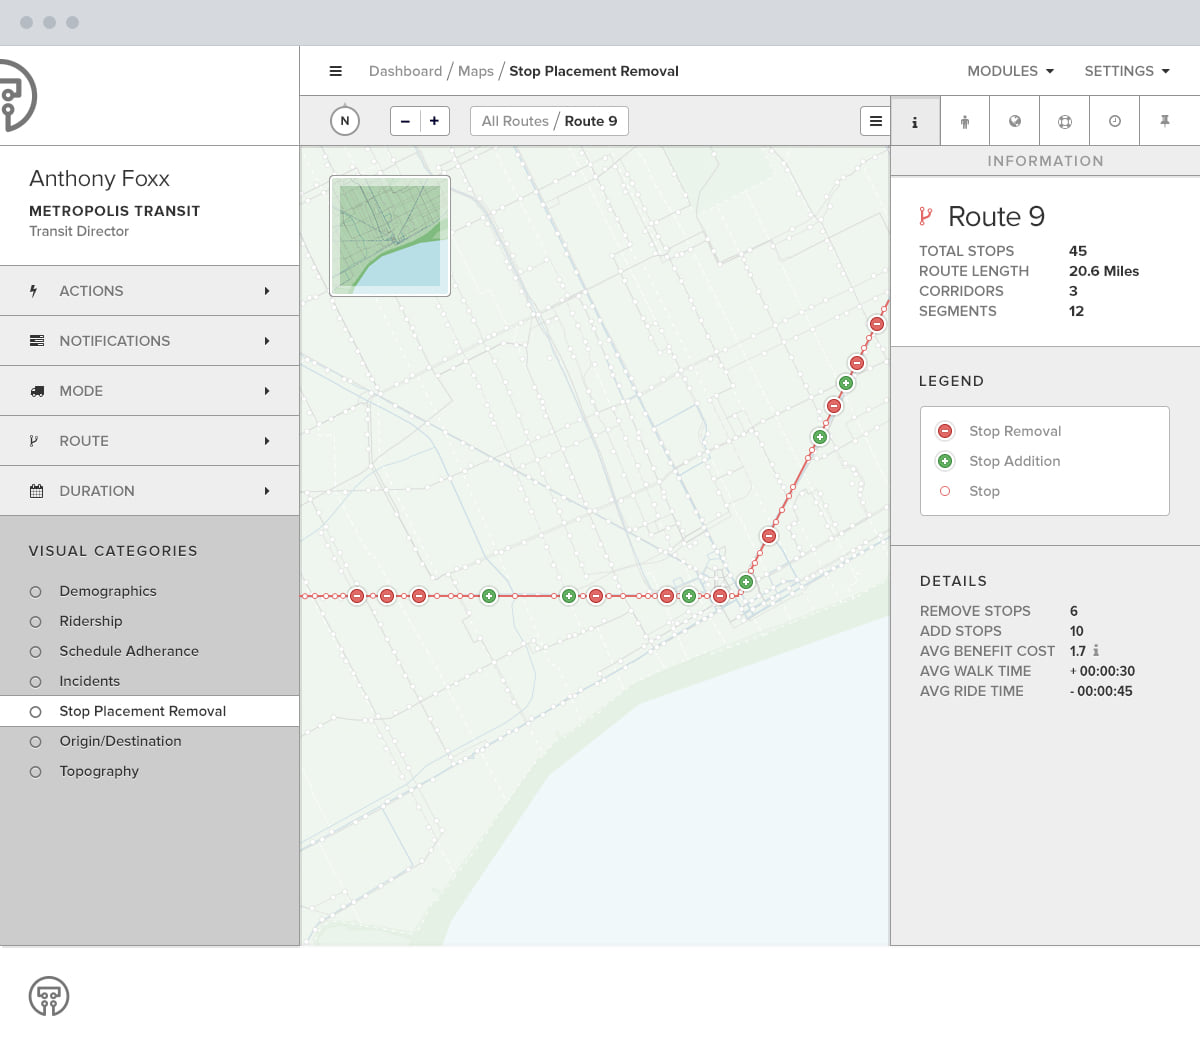Viewport: 1200px width, 1046px height.
Task: Open the NOTIFICATIONS menu item label
Action: (115, 341)
